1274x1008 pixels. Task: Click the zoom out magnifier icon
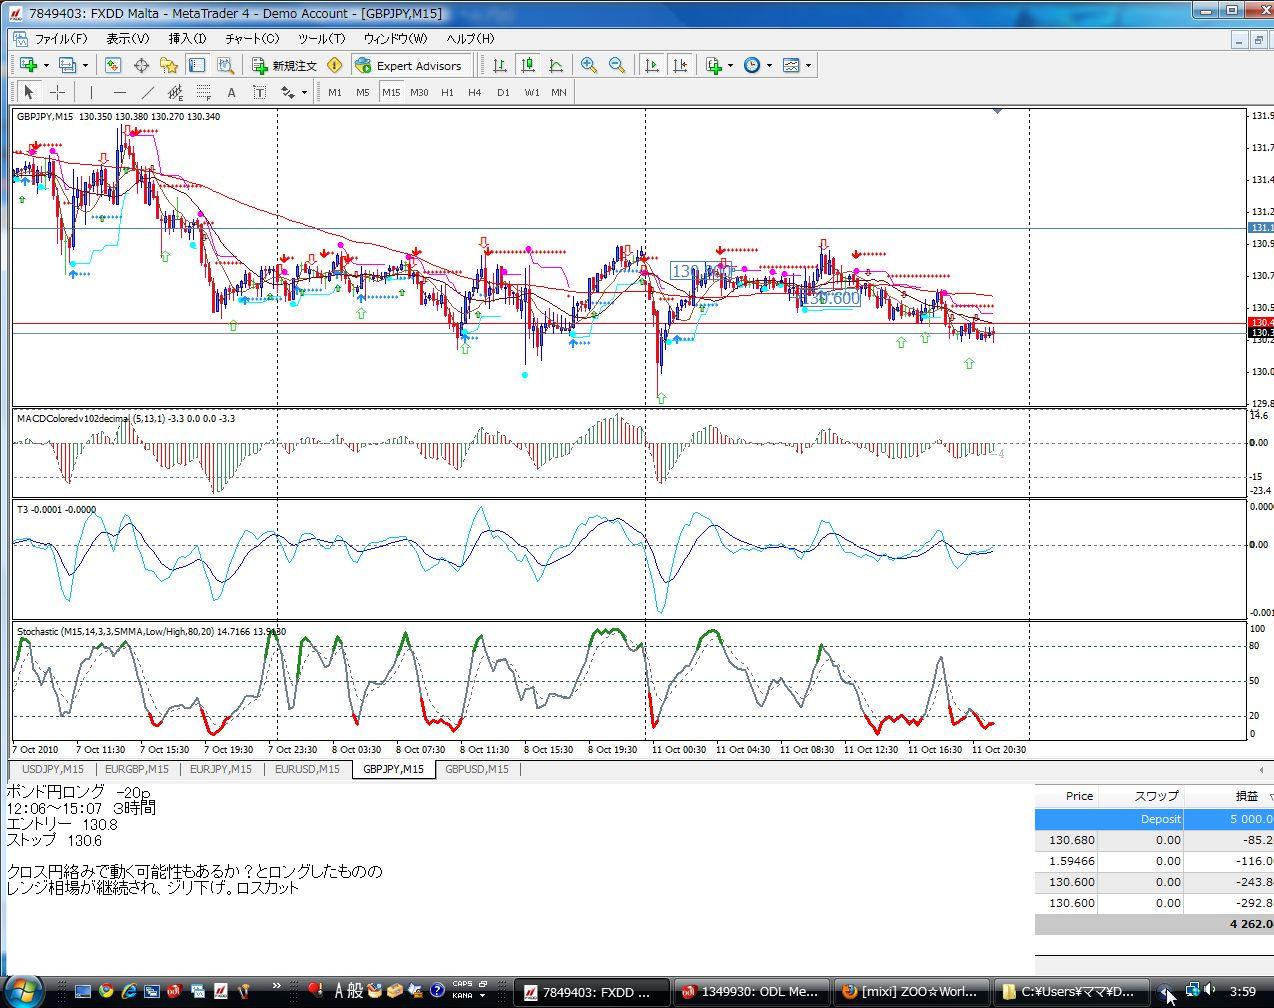[617, 65]
